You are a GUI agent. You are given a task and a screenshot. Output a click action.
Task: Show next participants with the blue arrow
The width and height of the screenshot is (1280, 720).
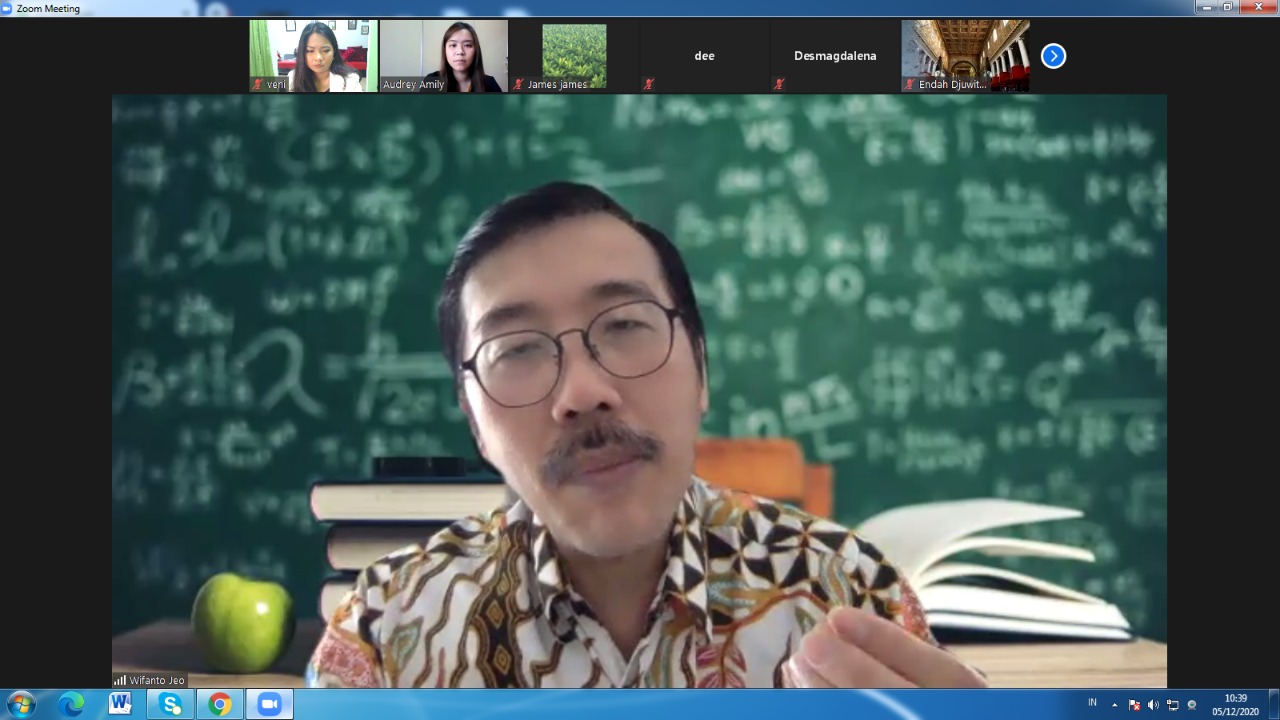pos(1053,56)
